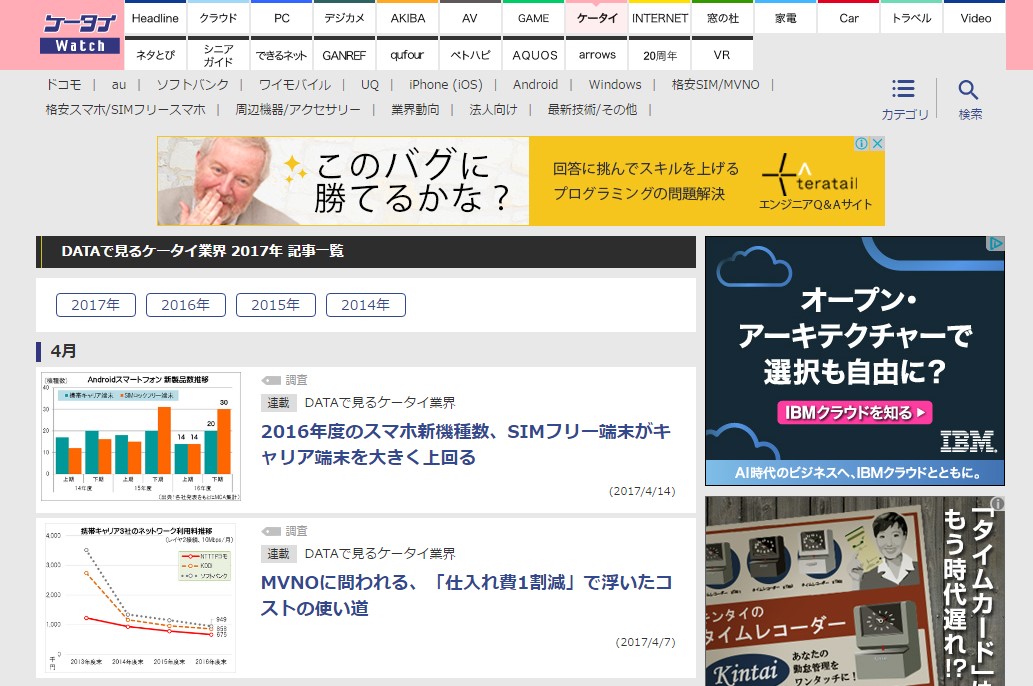Open the デジカメ tab

[x=345, y=18]
